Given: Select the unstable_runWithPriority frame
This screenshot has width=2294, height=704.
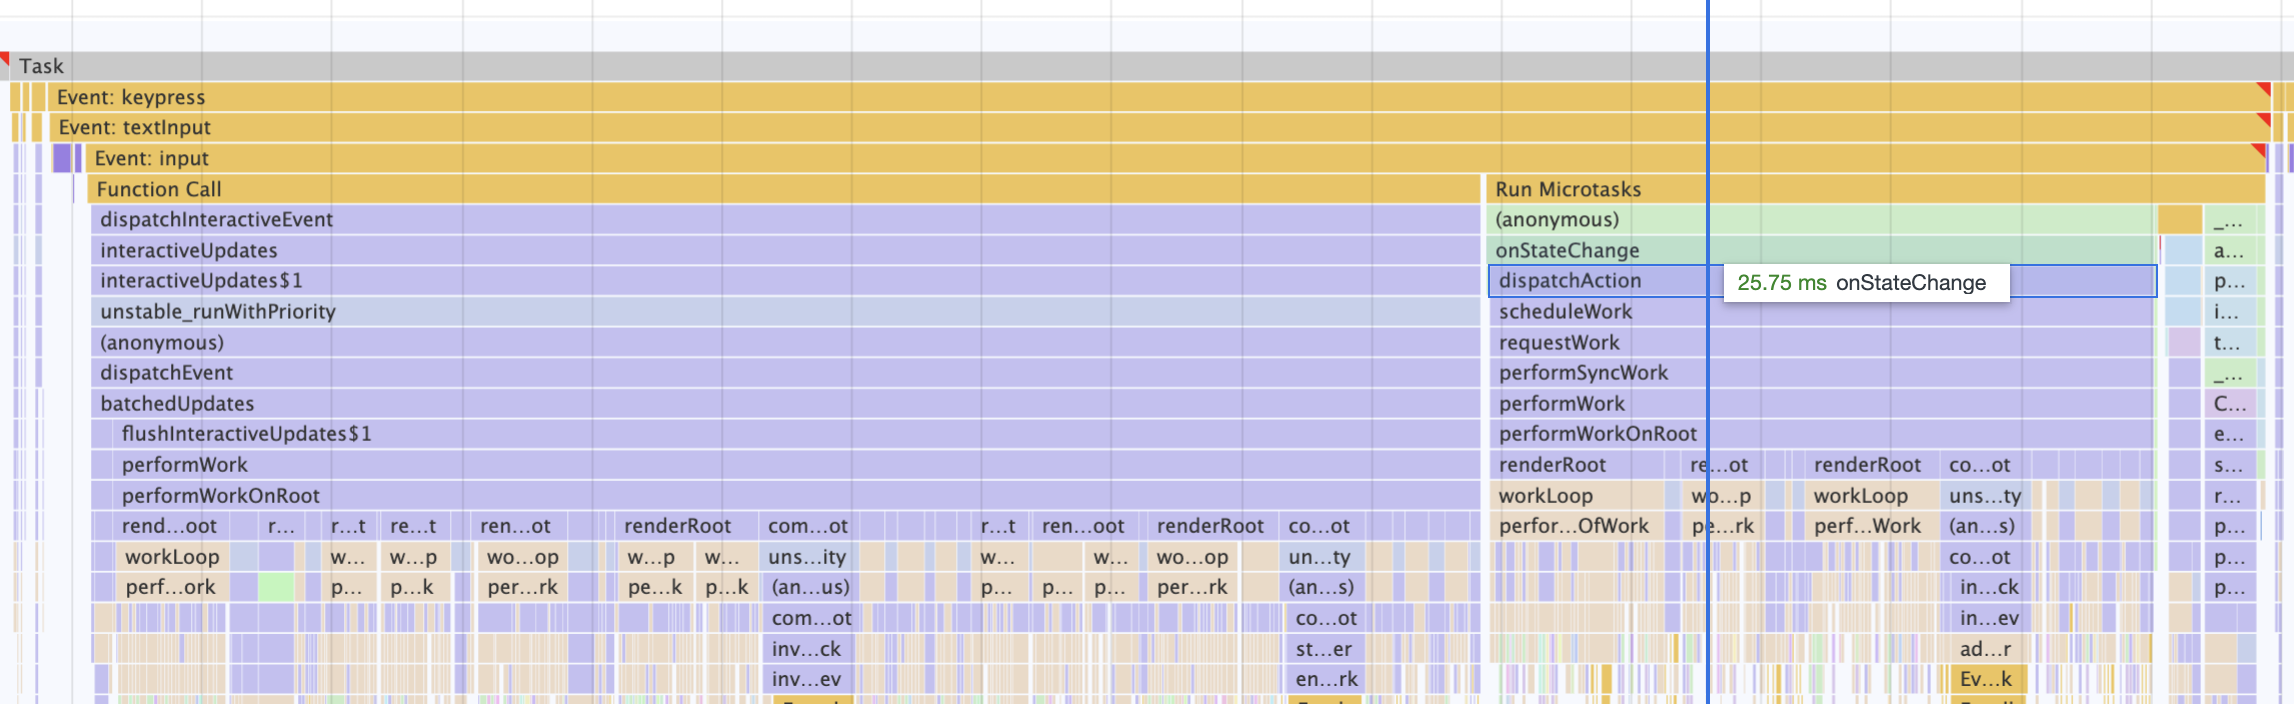Looking at the screenshot, I should pyautogui.click(x=785, y=311).
